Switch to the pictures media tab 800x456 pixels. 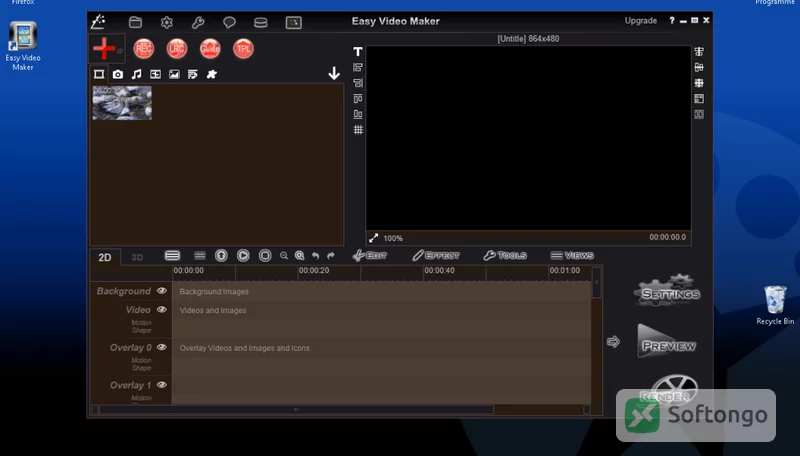coord(174,74)
